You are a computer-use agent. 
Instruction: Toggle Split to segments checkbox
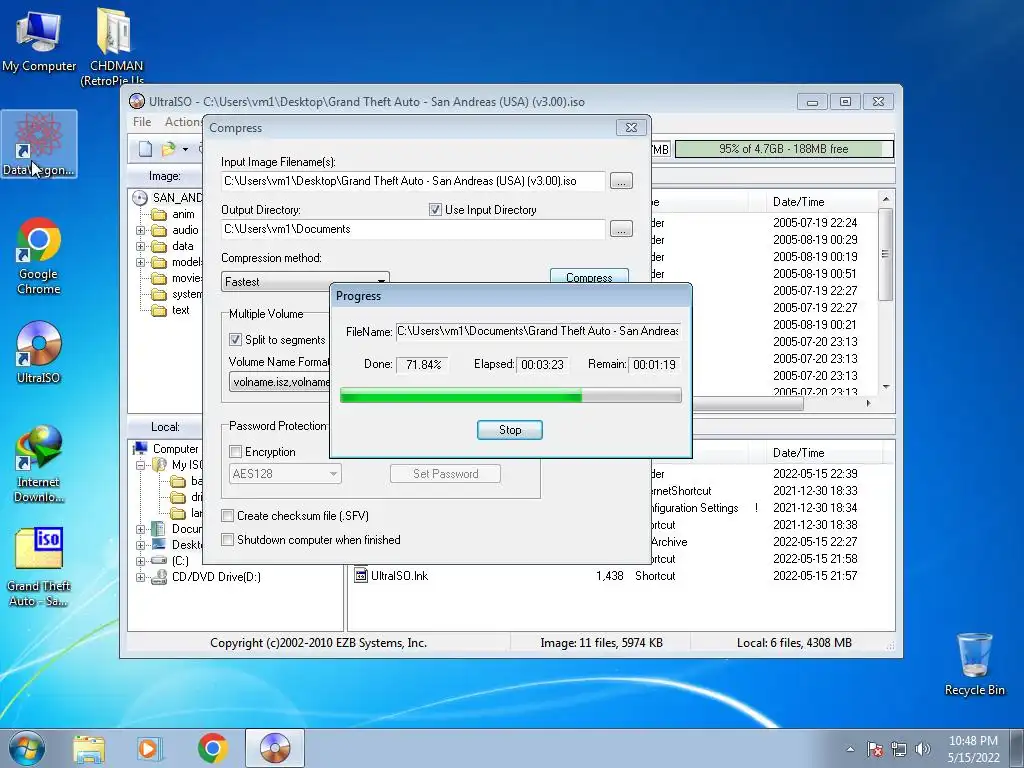tap(235, 340)
